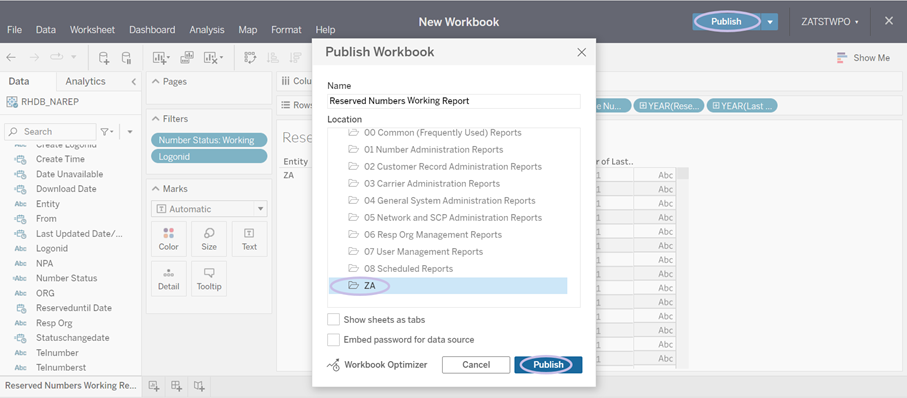Click the Tooltip mark card
Viewport: 907px width, 398px height.
click(x=209, y=279)
